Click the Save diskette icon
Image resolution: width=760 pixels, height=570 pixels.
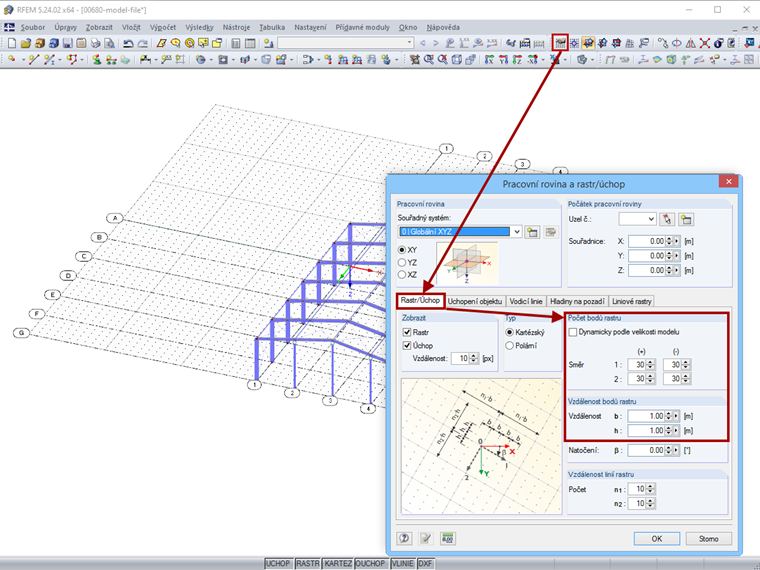tap(67, 43)
